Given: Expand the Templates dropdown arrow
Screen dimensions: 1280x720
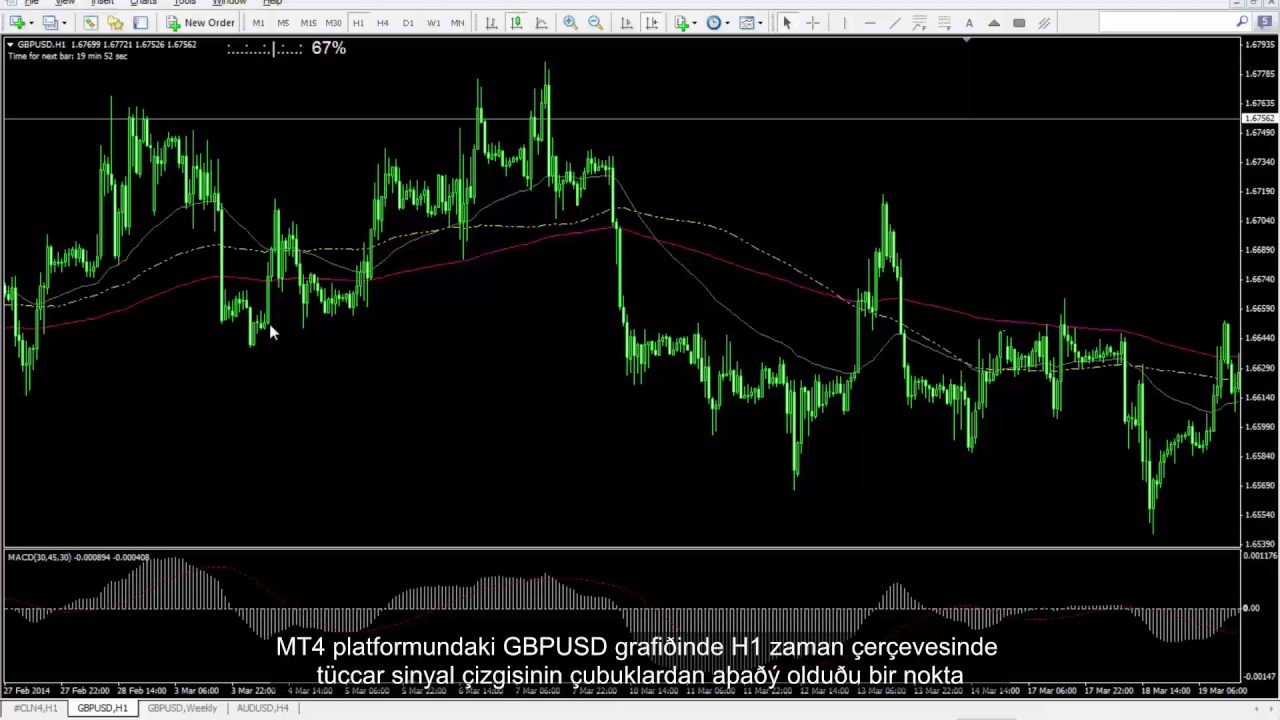Looking at the screenshot, I should pos(760,22).
